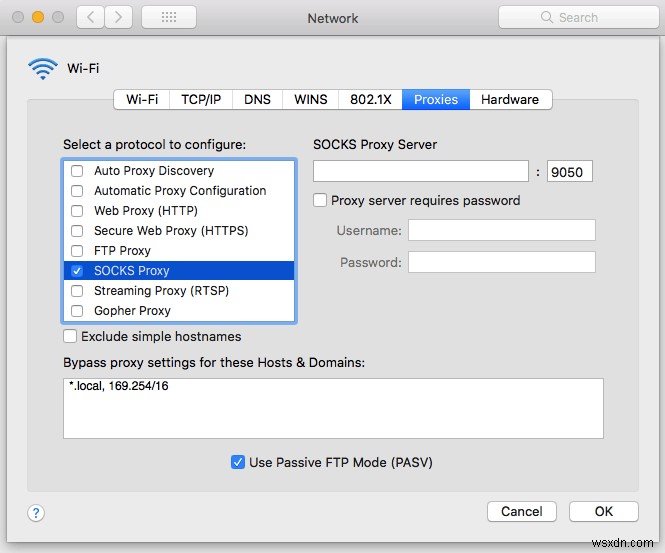
Task: Select 'Streaming Proxy (RTSP)' row text
Action: click(x=162, y=291)
